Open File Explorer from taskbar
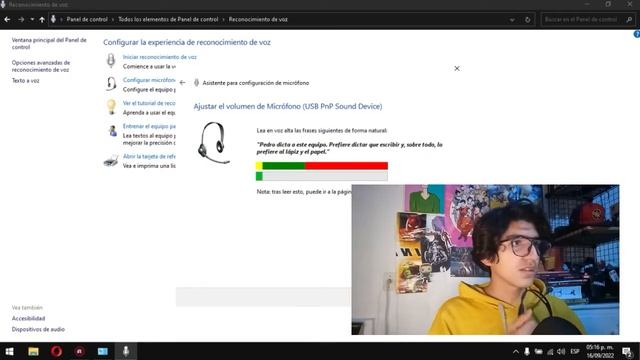 tap(33, 351)
